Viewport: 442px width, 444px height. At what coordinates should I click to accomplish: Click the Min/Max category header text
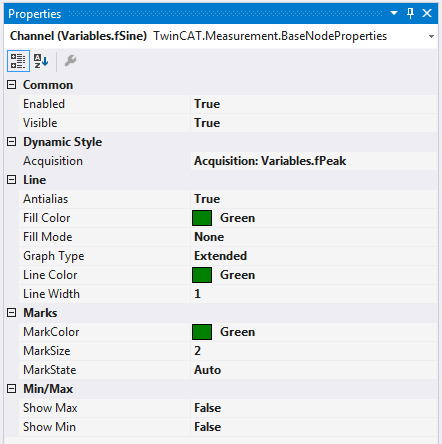tap(48, 389)
